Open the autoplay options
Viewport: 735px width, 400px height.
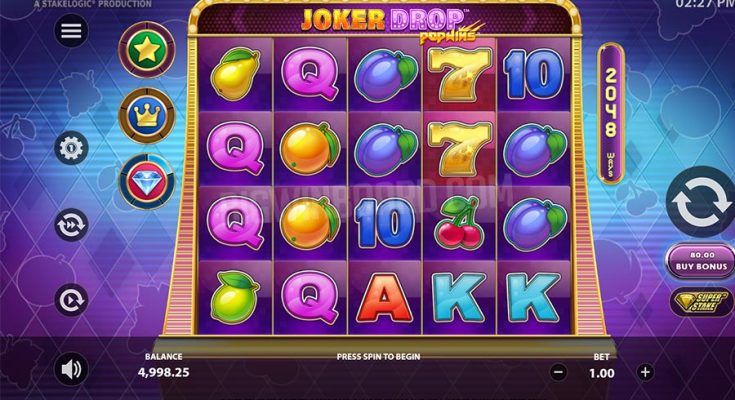pyautogui.click(x=71, y=300)
